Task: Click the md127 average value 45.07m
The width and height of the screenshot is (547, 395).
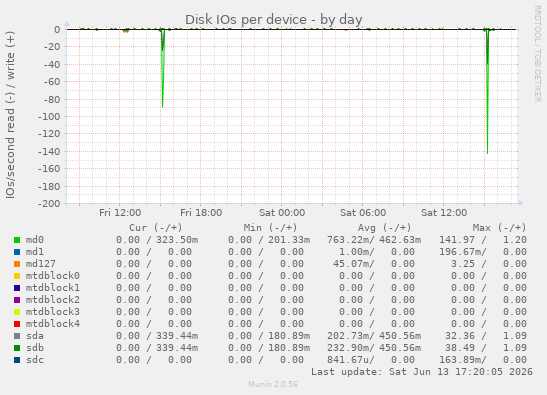Action: 353,264
